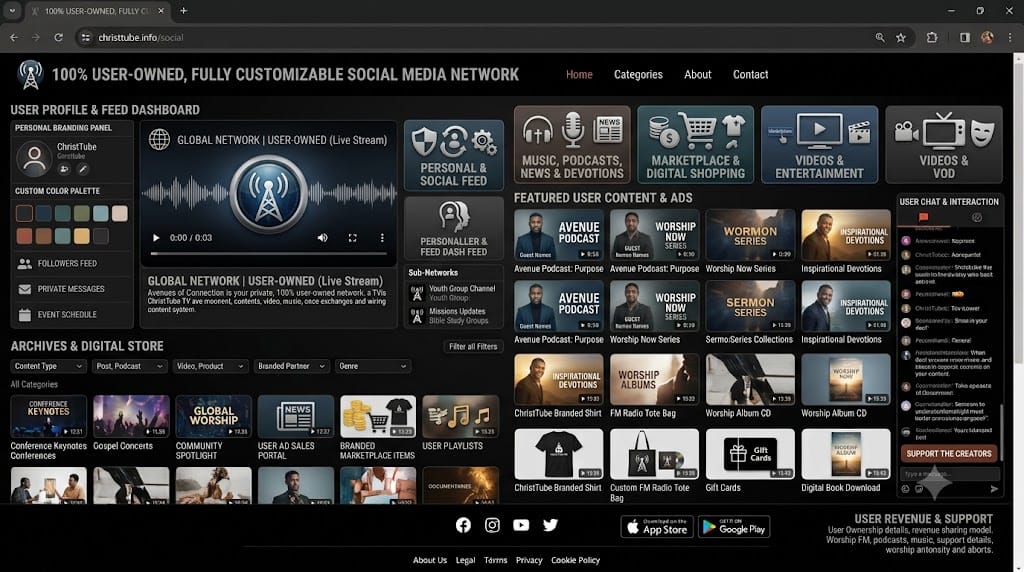1024x572 pixels.
Task: Pick the tan color palette swatch
Action: (x=120, y=214)
